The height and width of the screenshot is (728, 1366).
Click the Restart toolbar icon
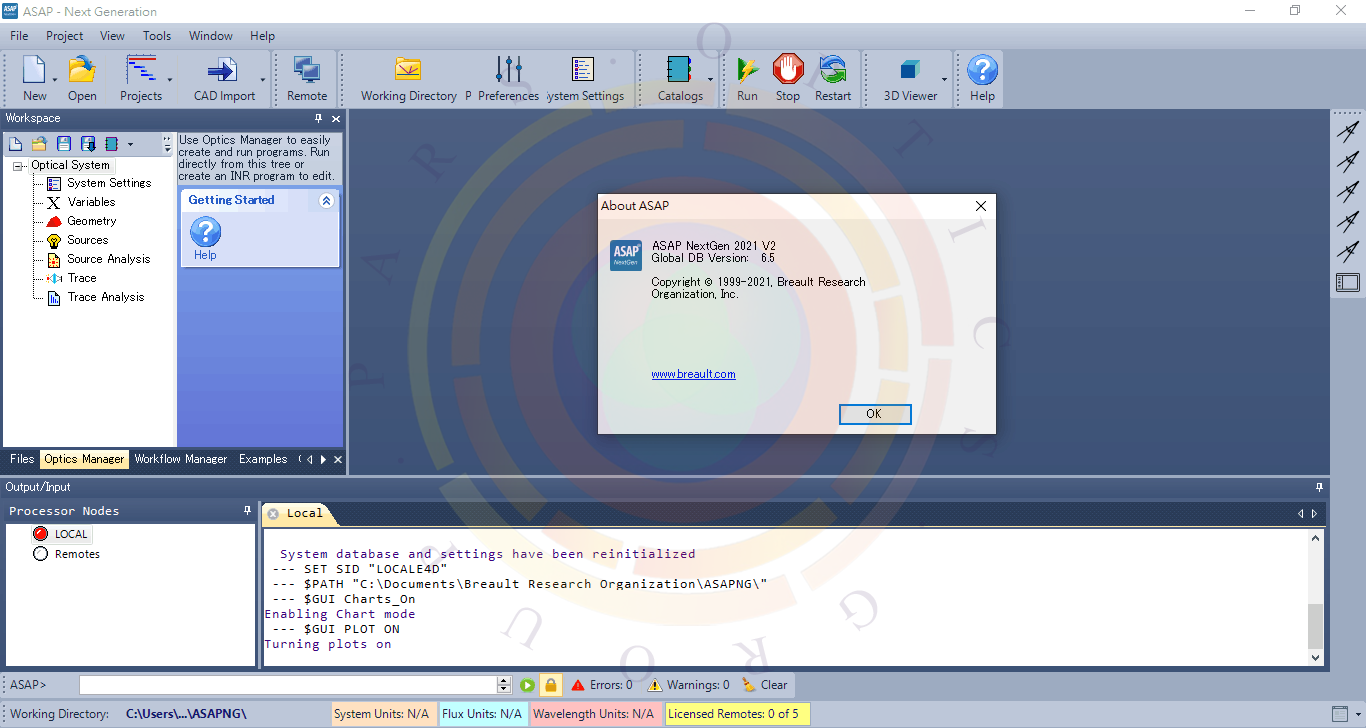pyautogui.click(x=832, y=70)
